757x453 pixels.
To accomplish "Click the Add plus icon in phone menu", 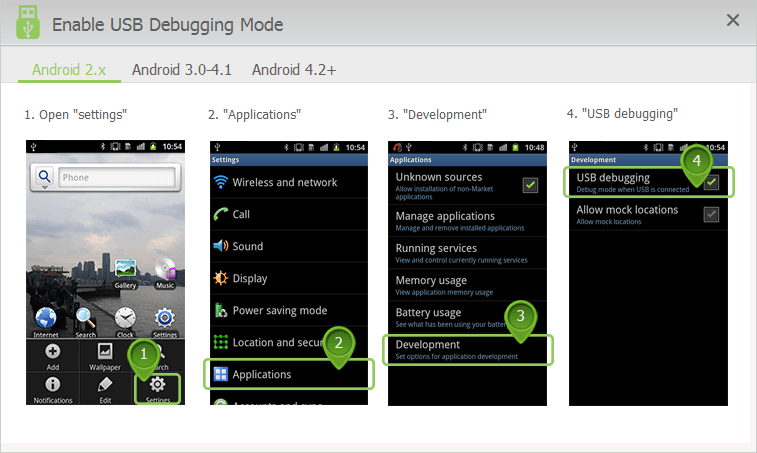I will tap(53, 351).
